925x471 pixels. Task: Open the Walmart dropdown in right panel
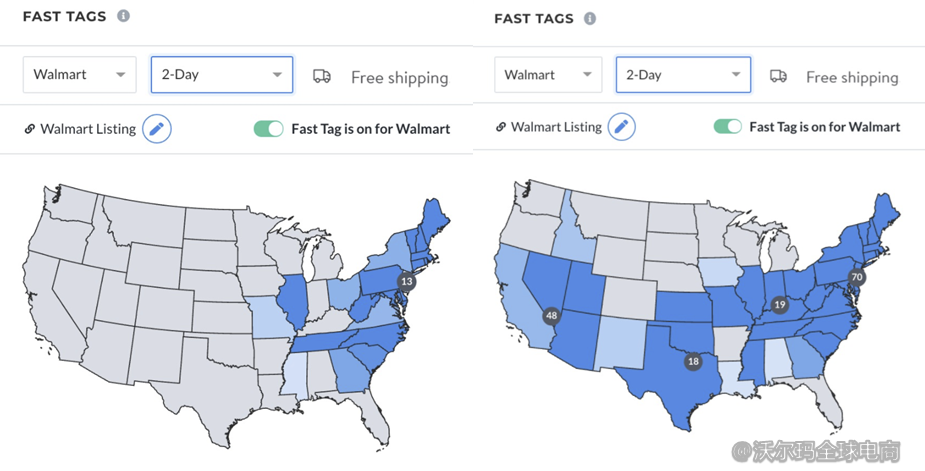click(547, 75)
